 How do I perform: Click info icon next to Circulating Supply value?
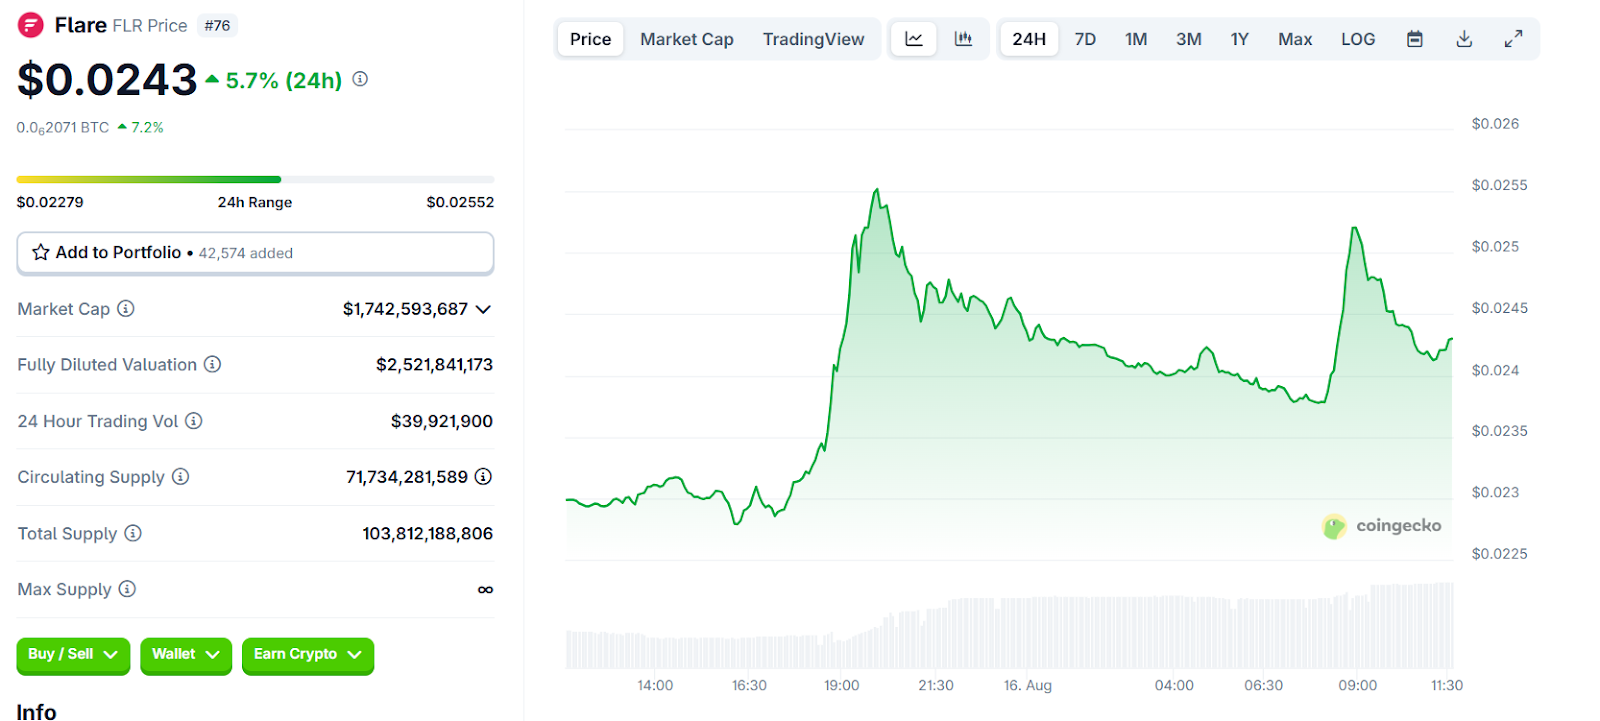[483, 477]
